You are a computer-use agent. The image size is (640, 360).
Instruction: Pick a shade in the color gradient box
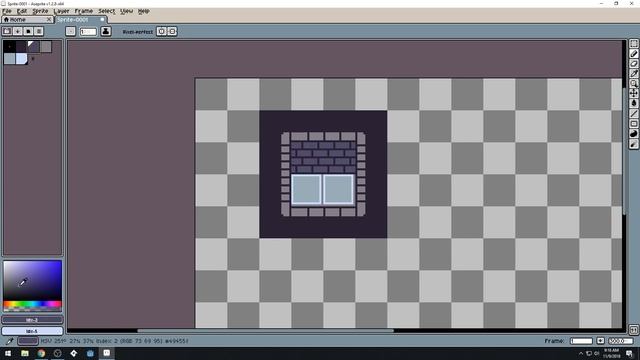33,281
